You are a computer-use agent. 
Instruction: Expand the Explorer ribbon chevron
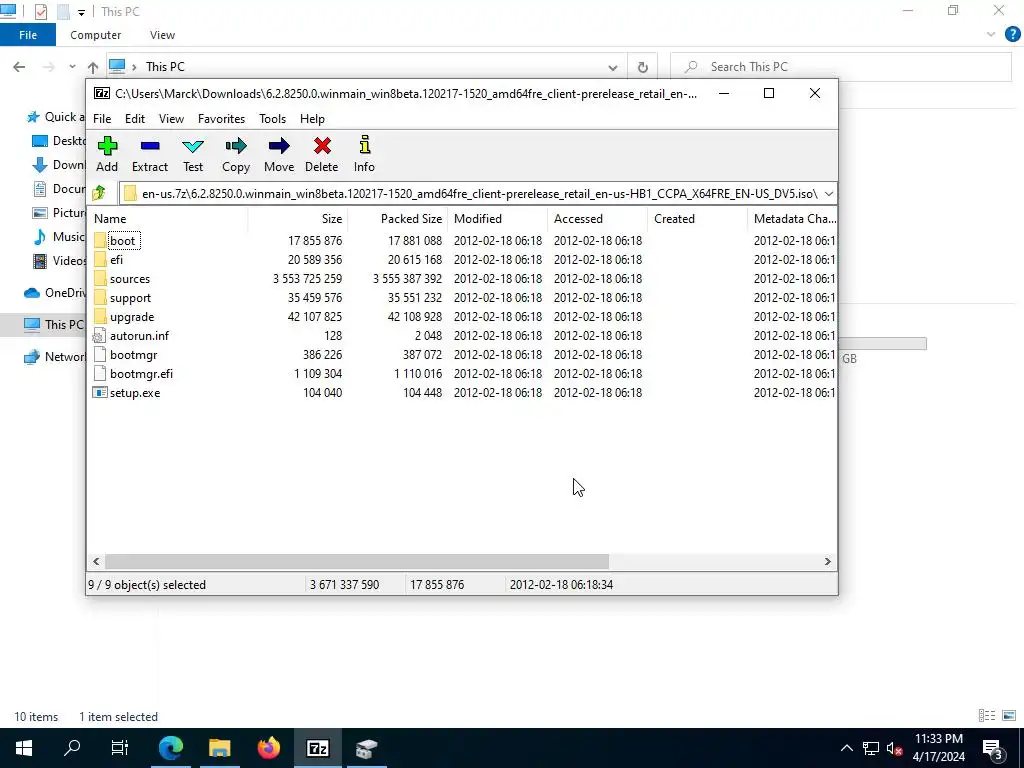point(991,35)
